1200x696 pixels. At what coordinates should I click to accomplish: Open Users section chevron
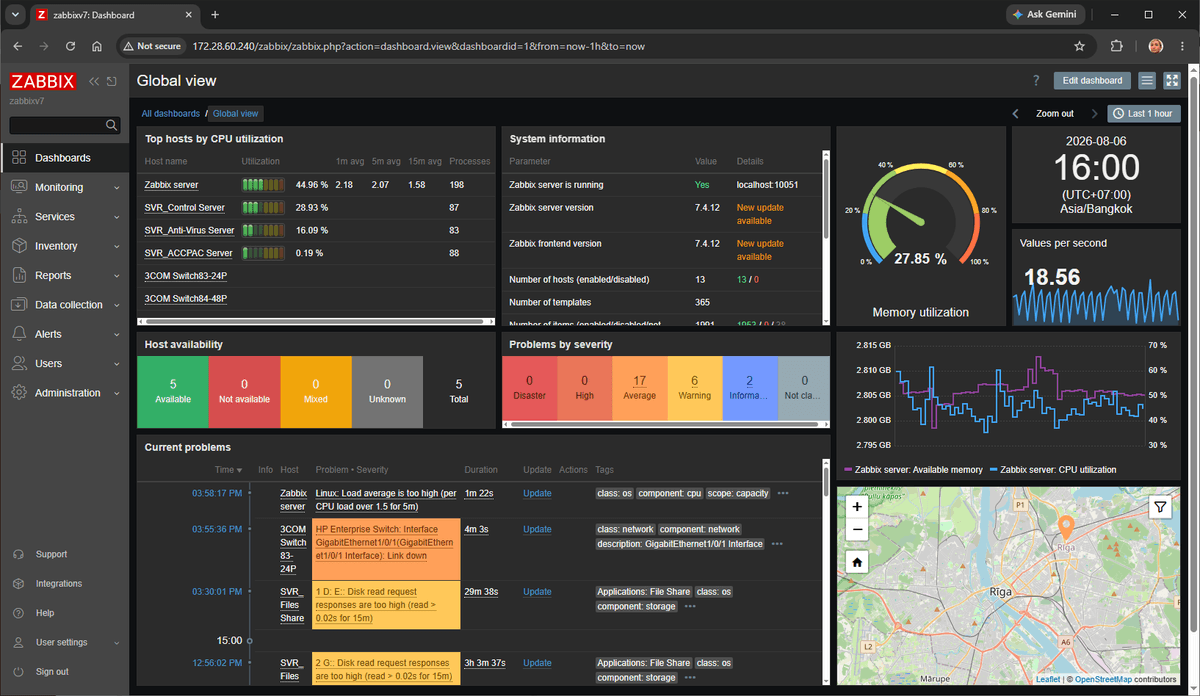tap(117, 364)
